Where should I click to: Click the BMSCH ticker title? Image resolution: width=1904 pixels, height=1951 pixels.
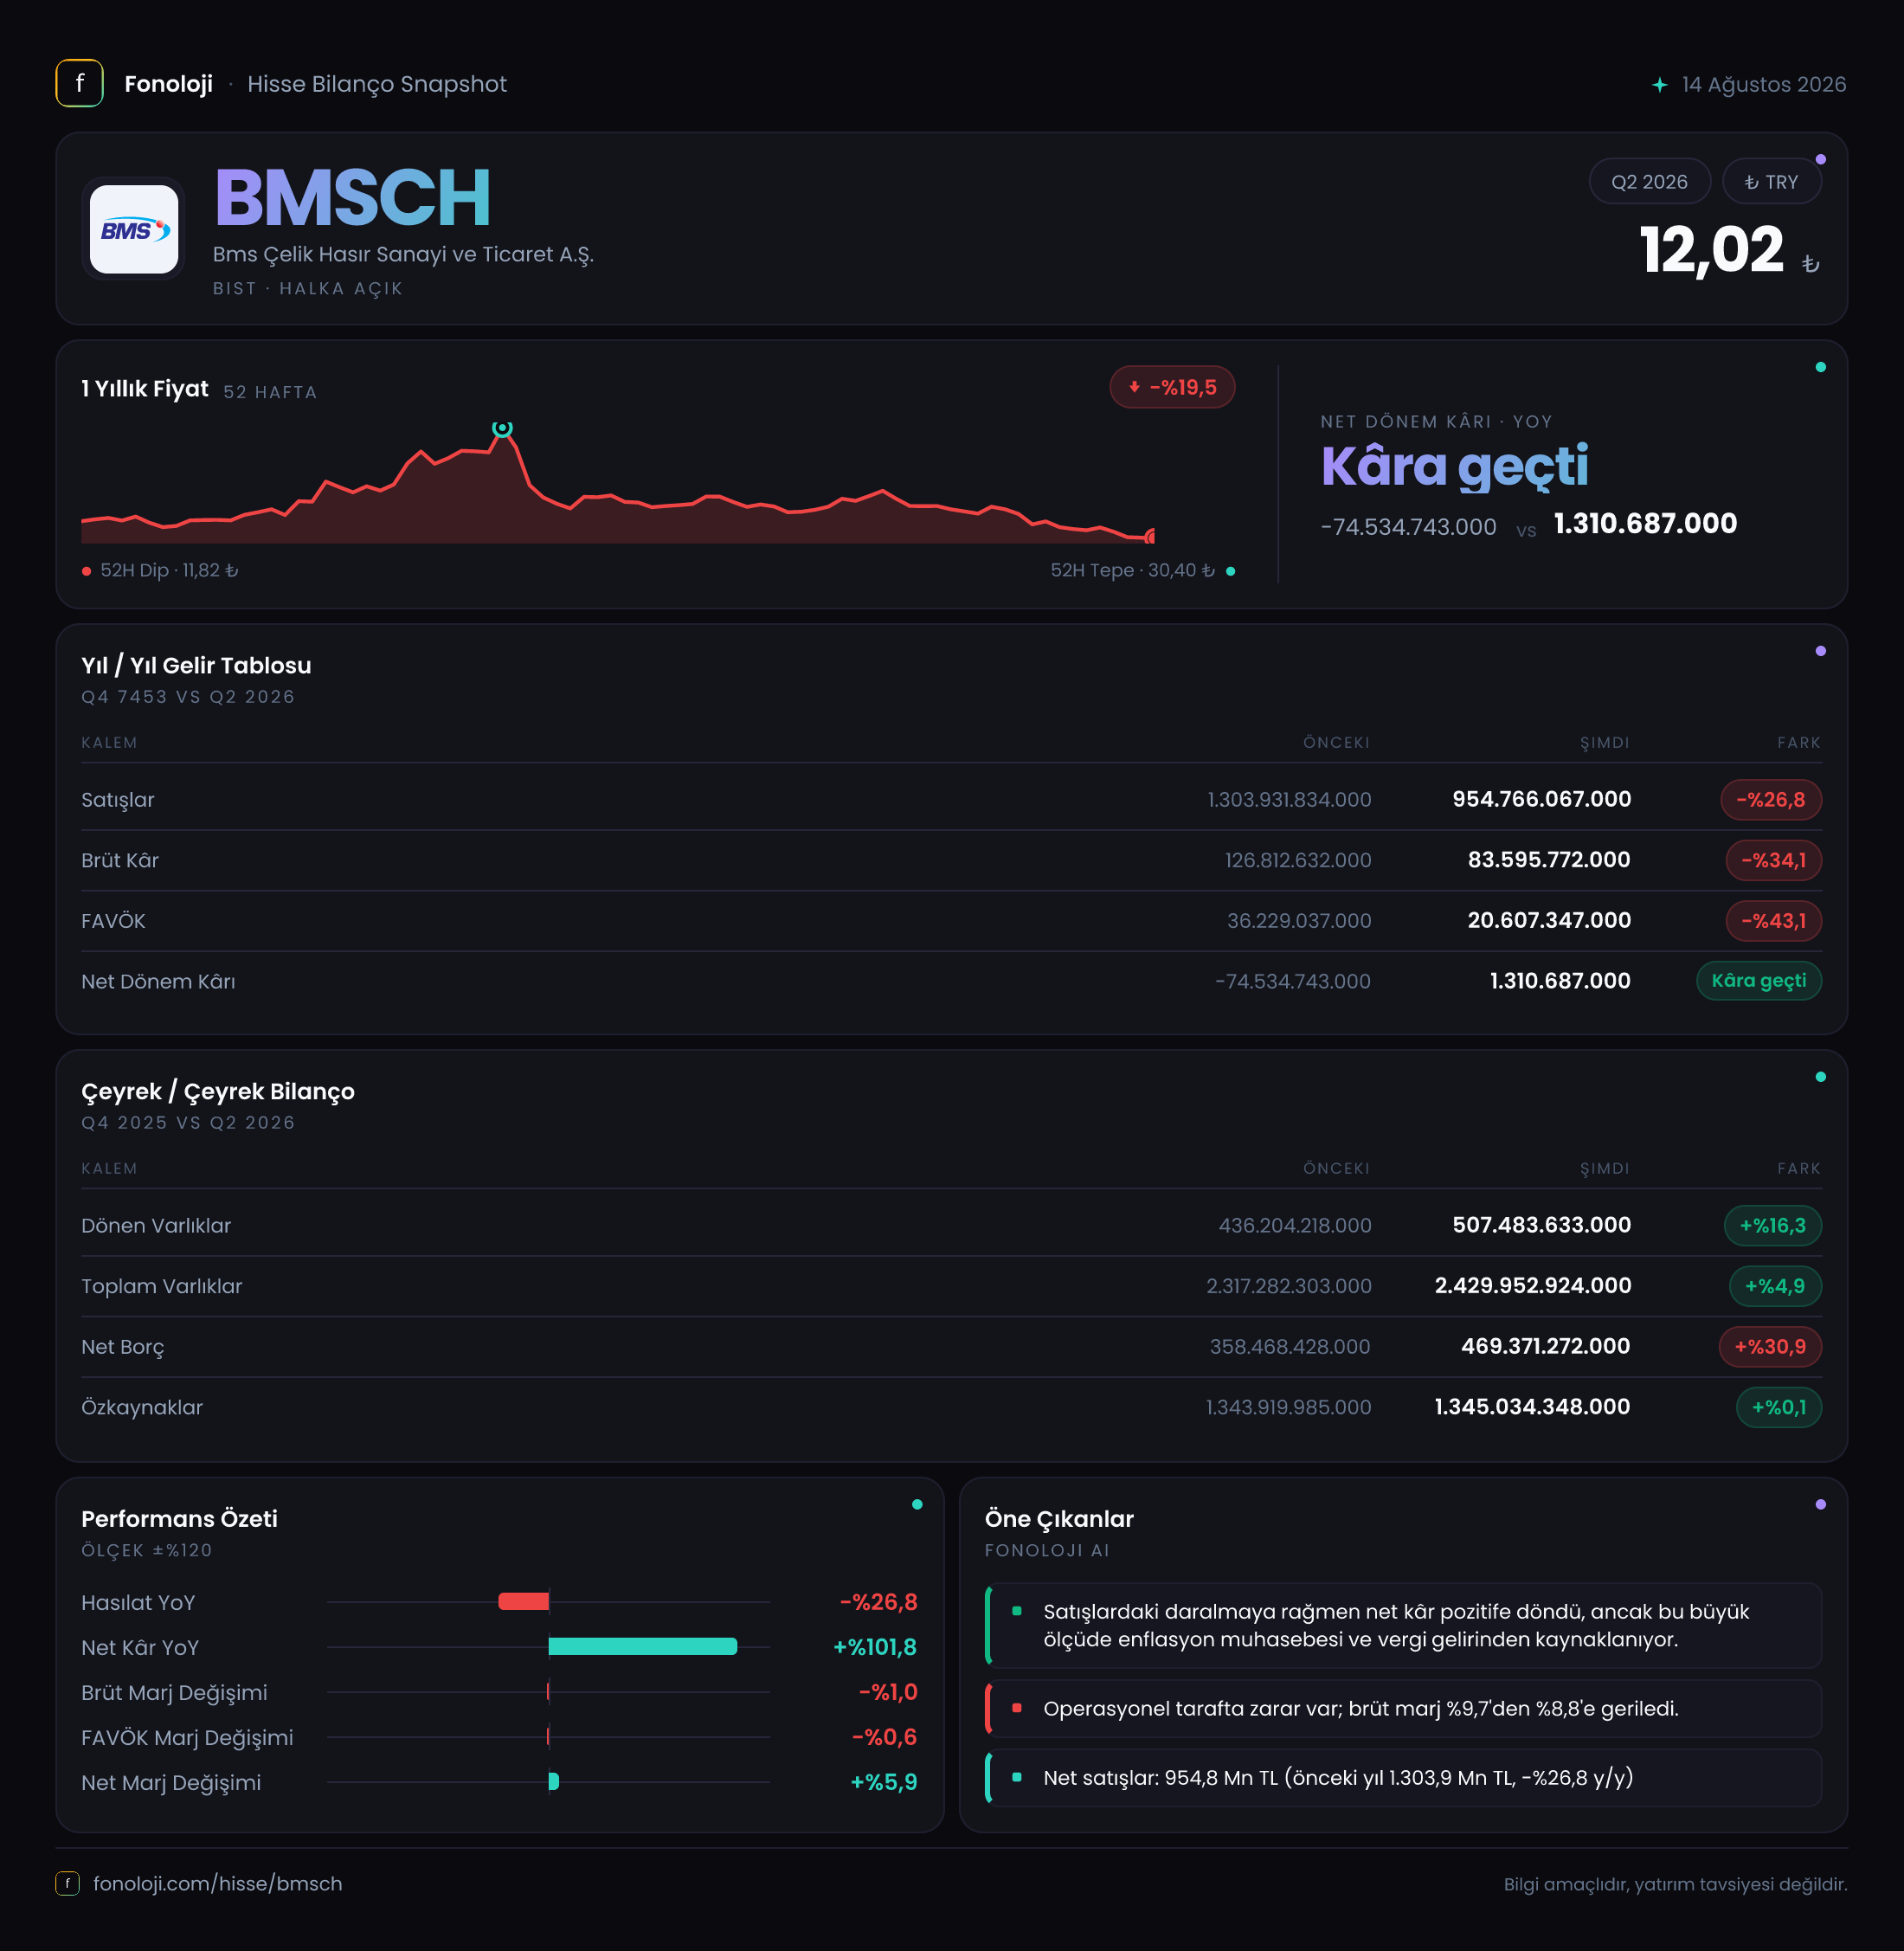(x=352, y=198)
